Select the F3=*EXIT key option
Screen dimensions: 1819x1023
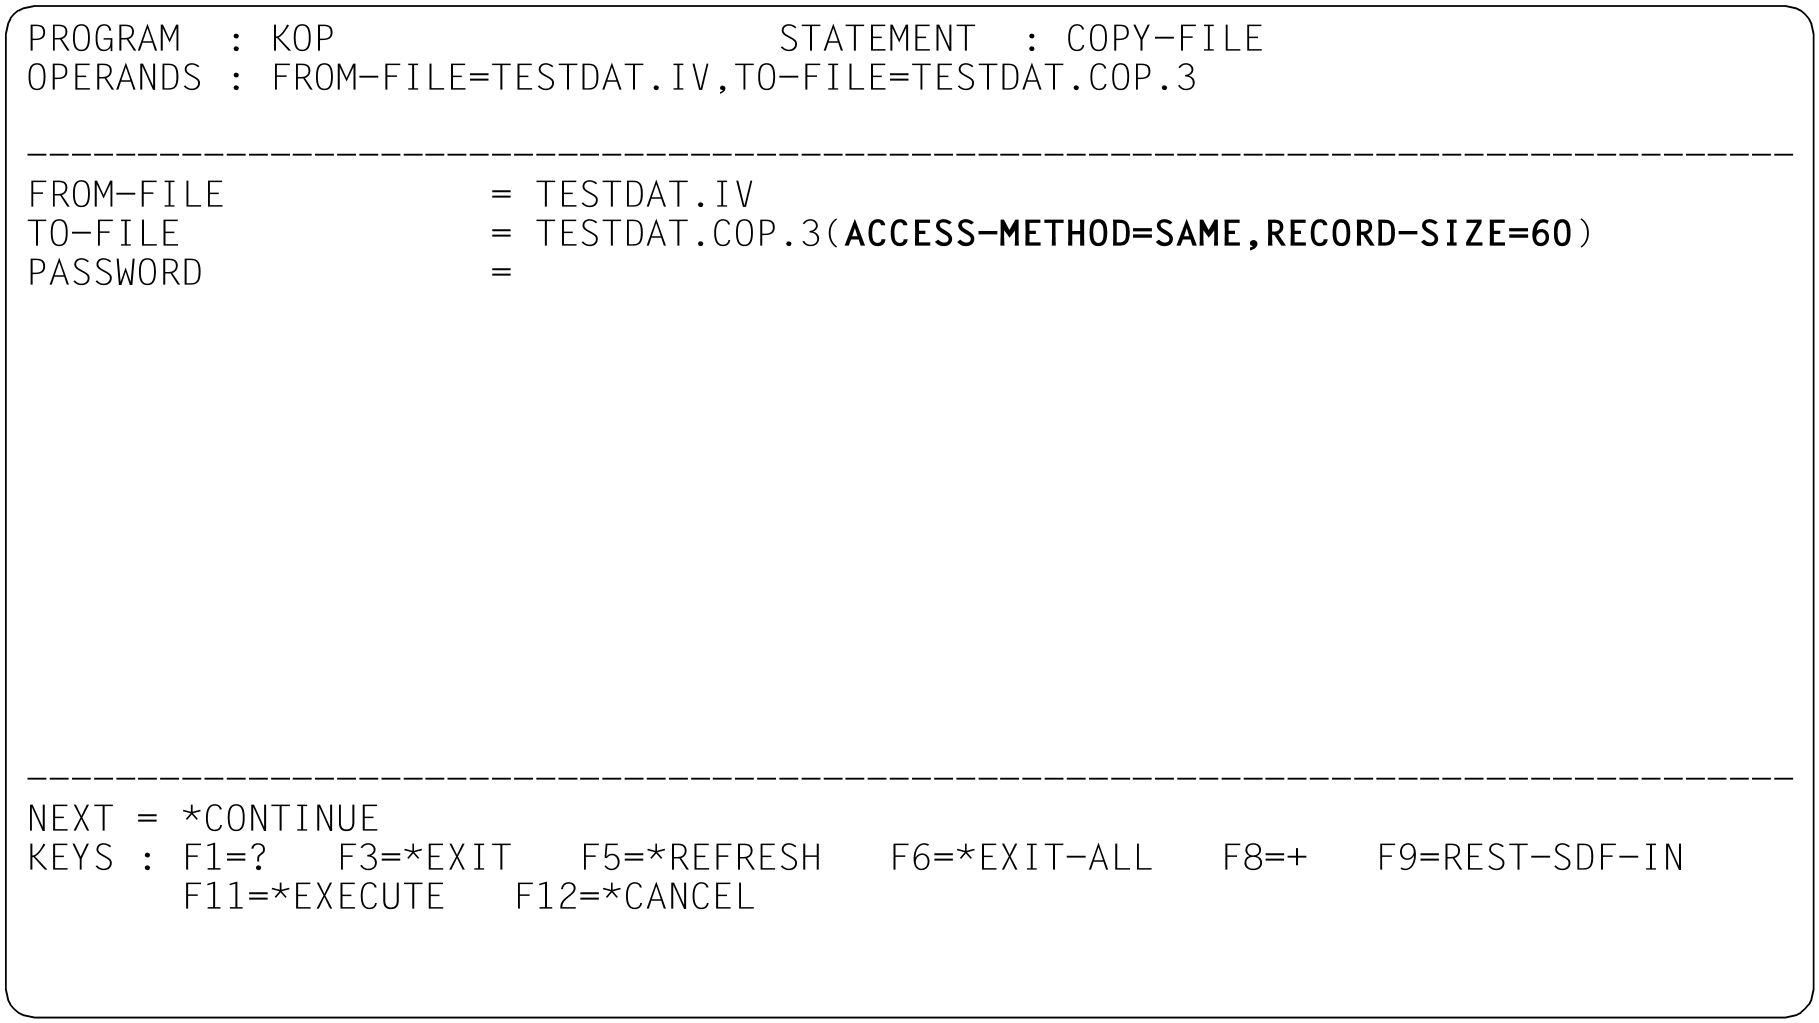point(424,858)
